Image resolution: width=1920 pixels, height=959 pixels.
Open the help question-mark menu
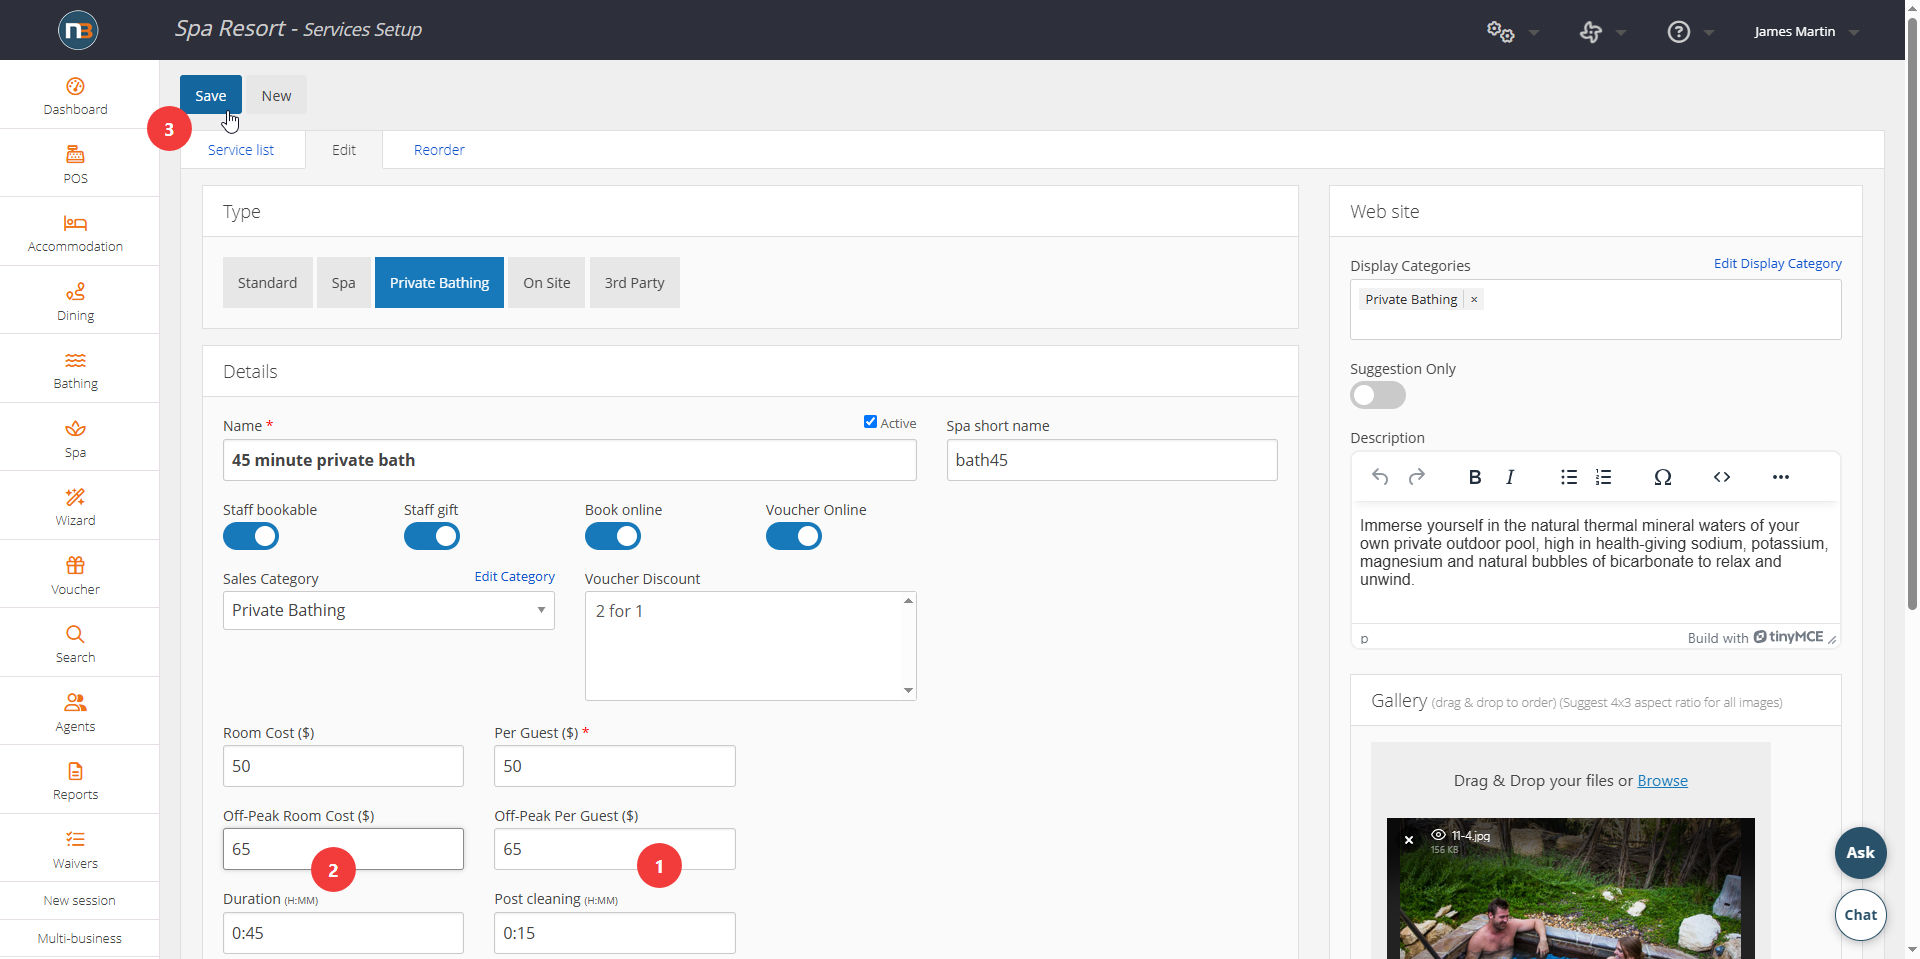pyautogui.click(x=1679, y=32)
